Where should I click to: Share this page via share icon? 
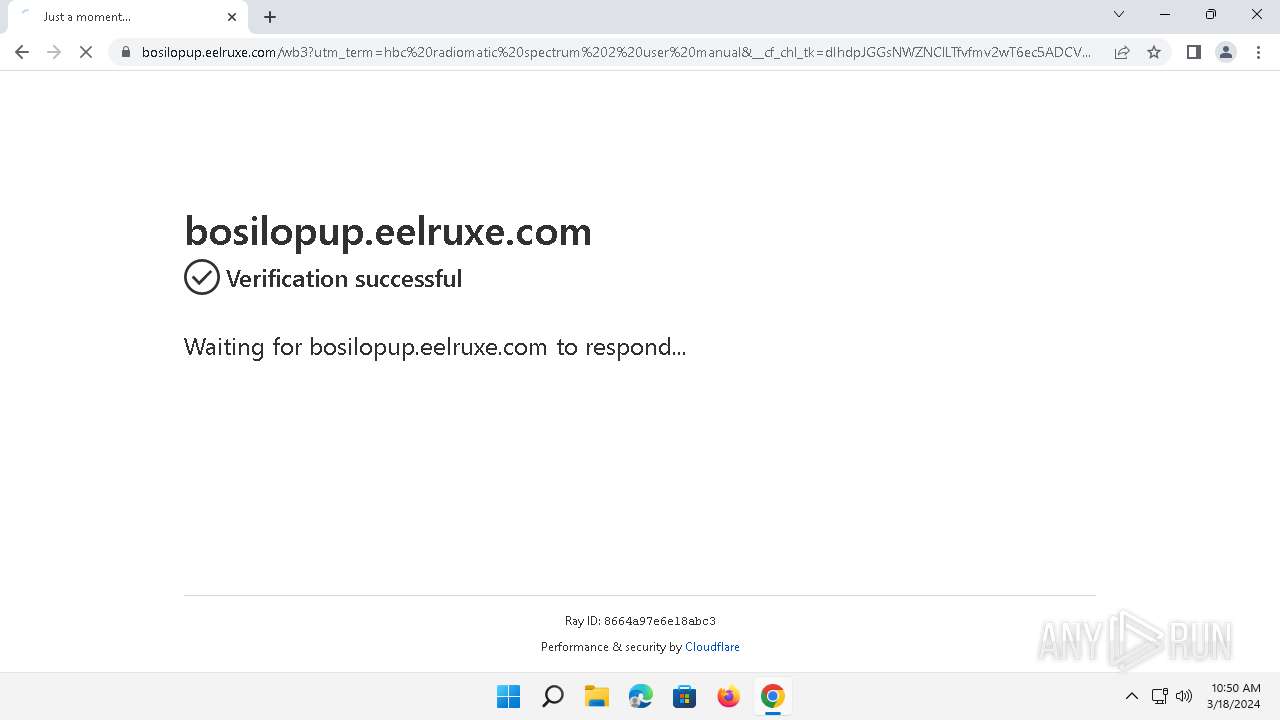(1122, 52)
